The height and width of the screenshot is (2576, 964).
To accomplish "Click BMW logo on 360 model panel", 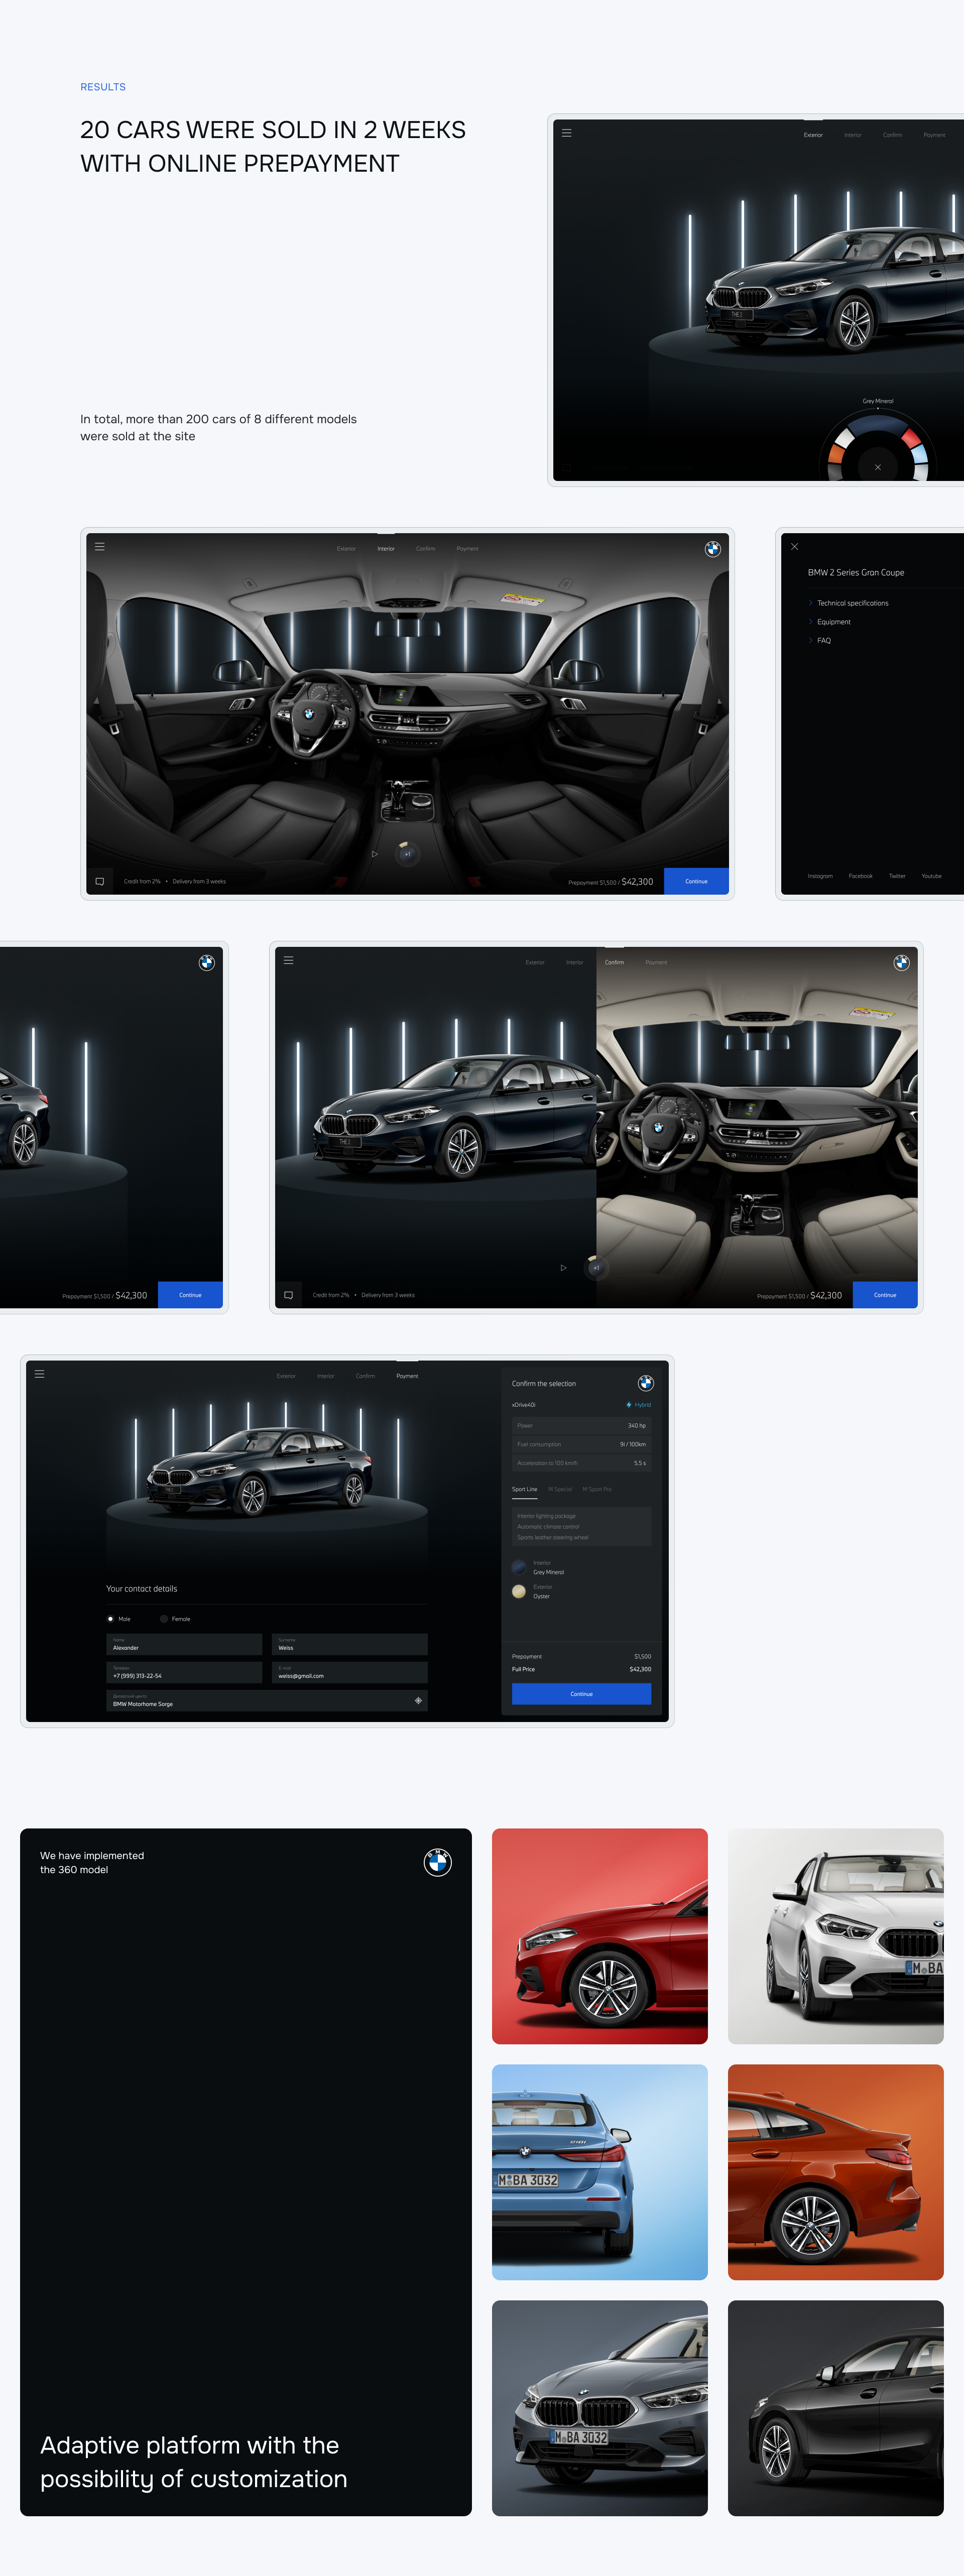I will pyautogui.click(x=437, y=1862).
